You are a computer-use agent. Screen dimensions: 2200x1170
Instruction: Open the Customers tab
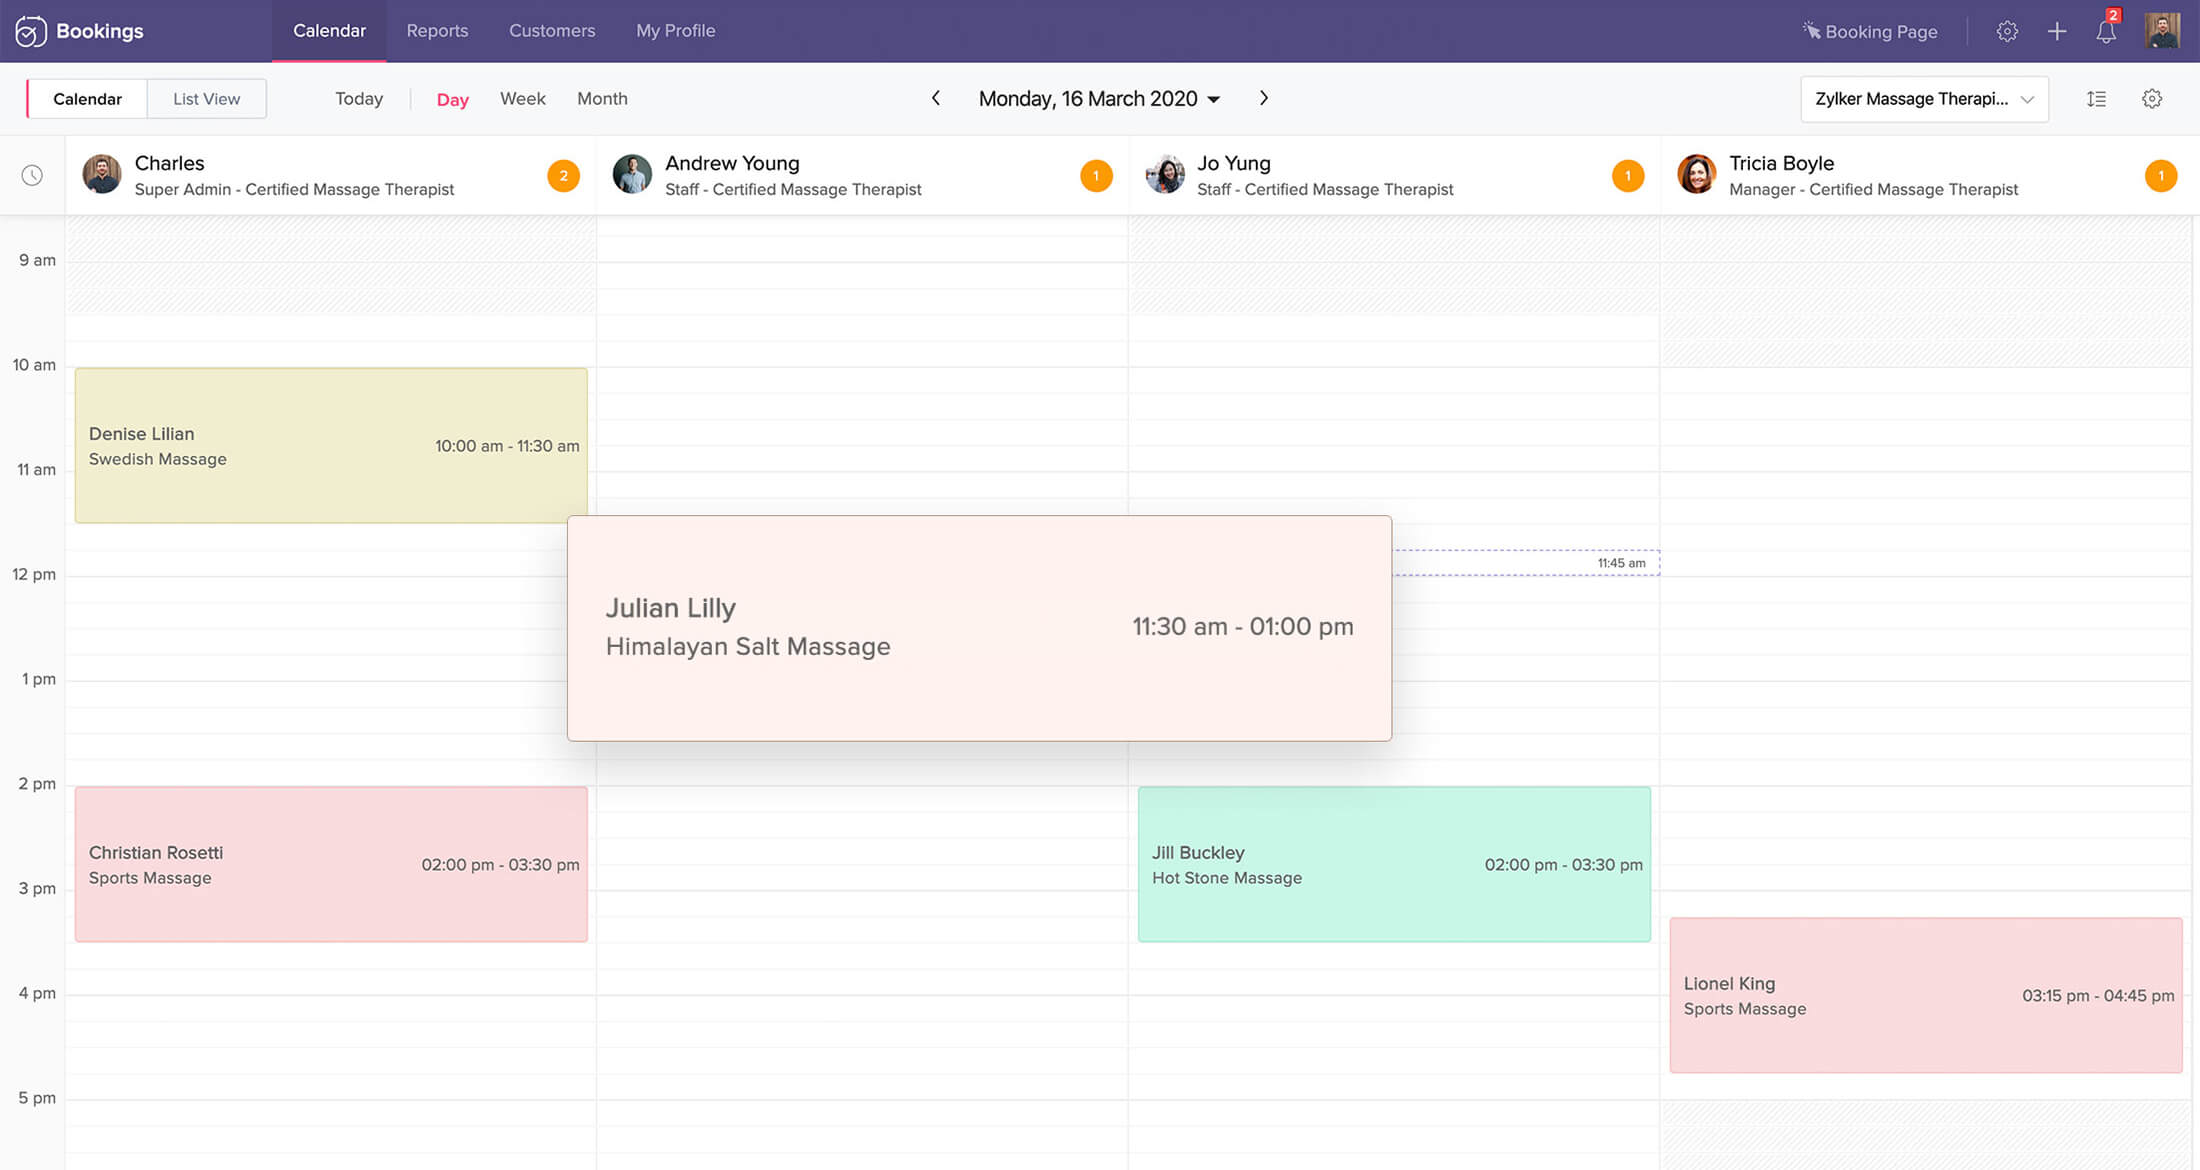click(552, 31)
